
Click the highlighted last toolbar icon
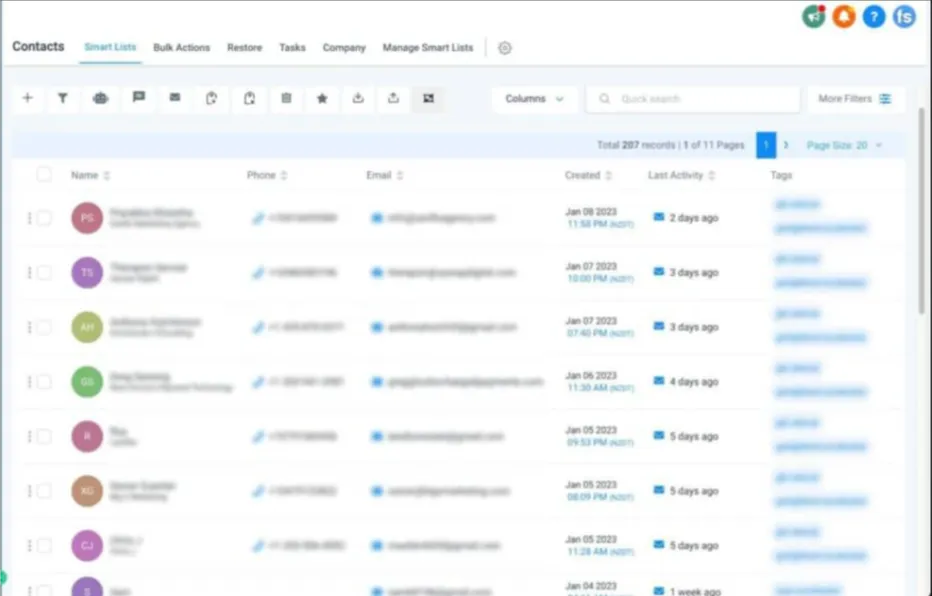click(429, 98)
